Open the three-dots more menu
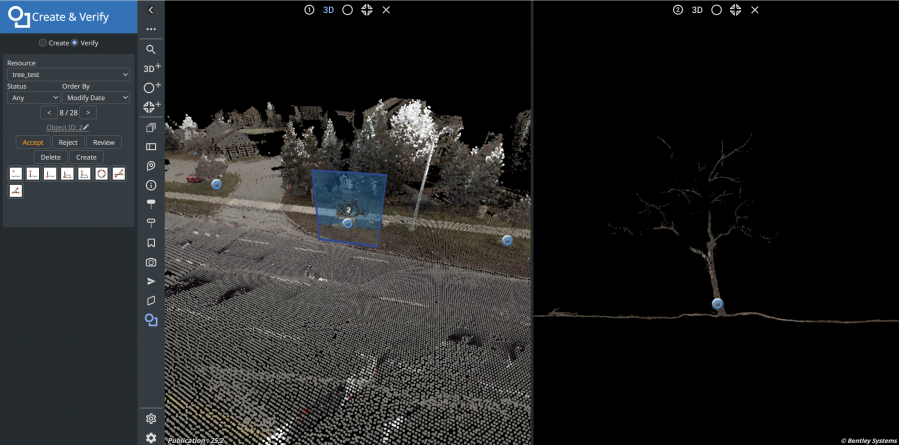Image resolution: width=899 pixels, height=445 pixels. tap(151, 29)
